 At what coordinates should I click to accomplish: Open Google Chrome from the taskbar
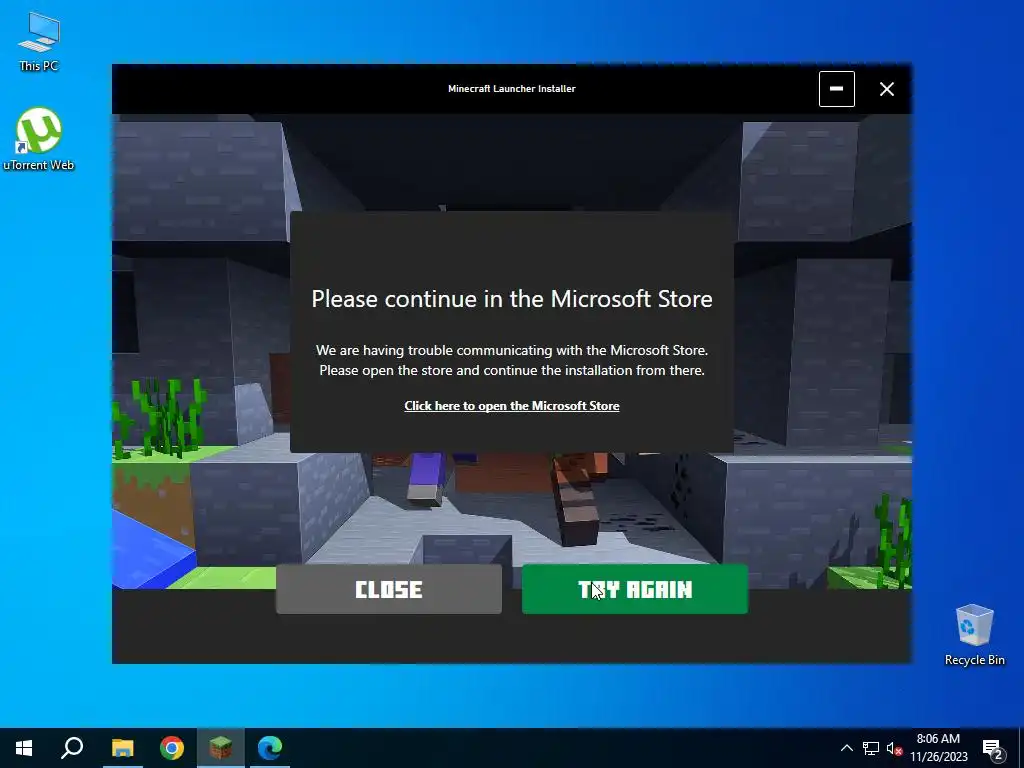[172, 748]
